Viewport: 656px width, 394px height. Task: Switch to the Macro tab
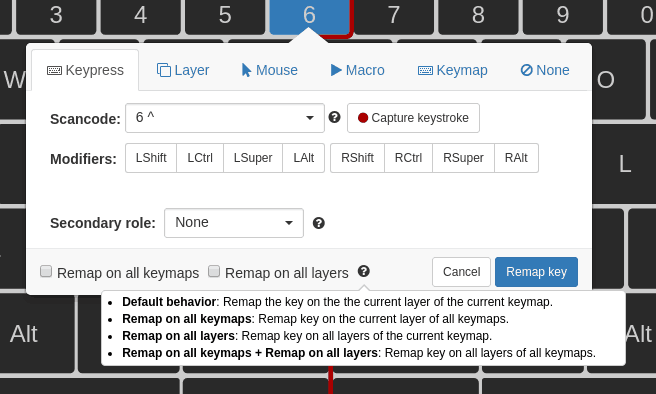click(x=357, y=70)
